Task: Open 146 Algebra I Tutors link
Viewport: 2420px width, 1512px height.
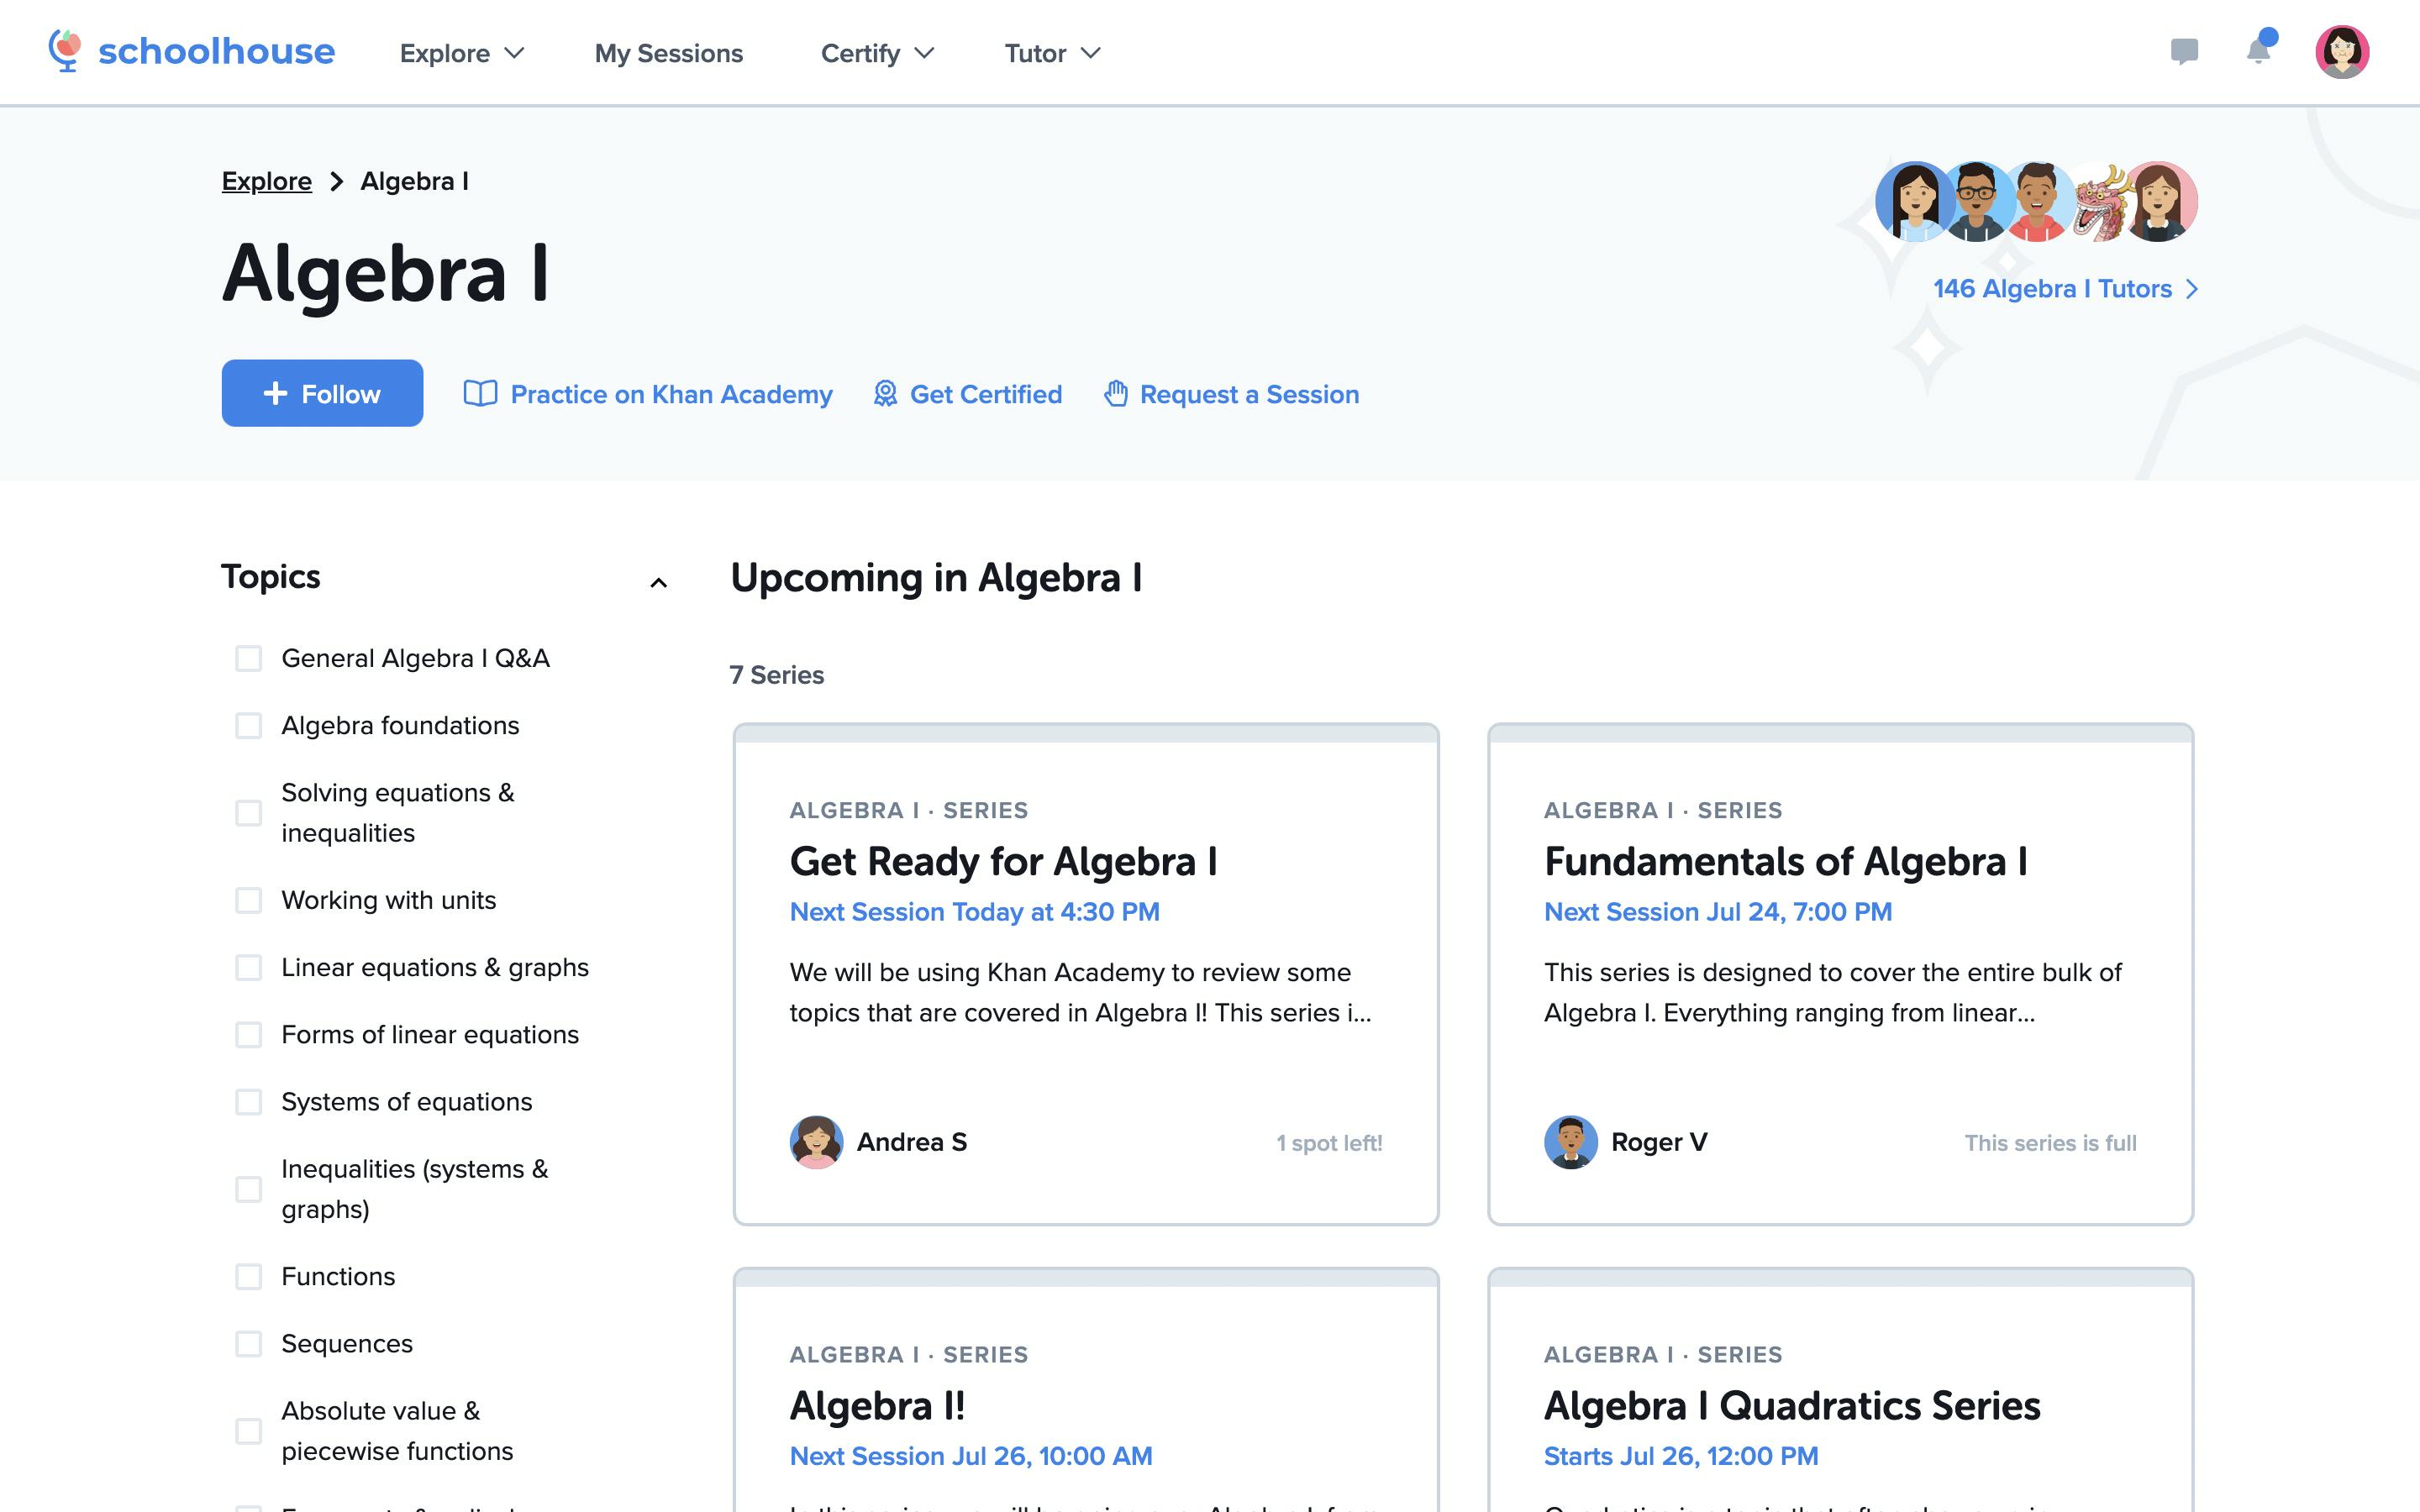Action: pyautogui.click(x=2052, y=289)
